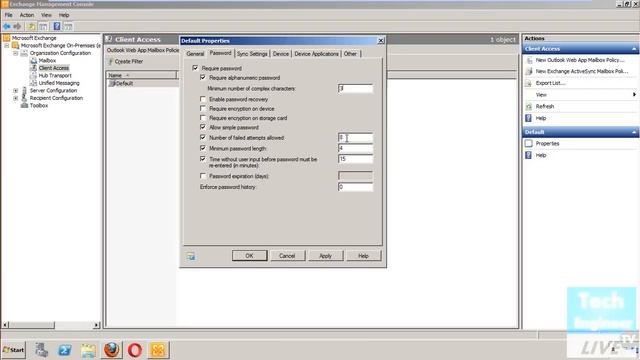Image resolution: width=640 pixels, height=360 pixels.
Task: Collapse Microsoft Exchange On-Premises tree node
Action: [7, 45]
